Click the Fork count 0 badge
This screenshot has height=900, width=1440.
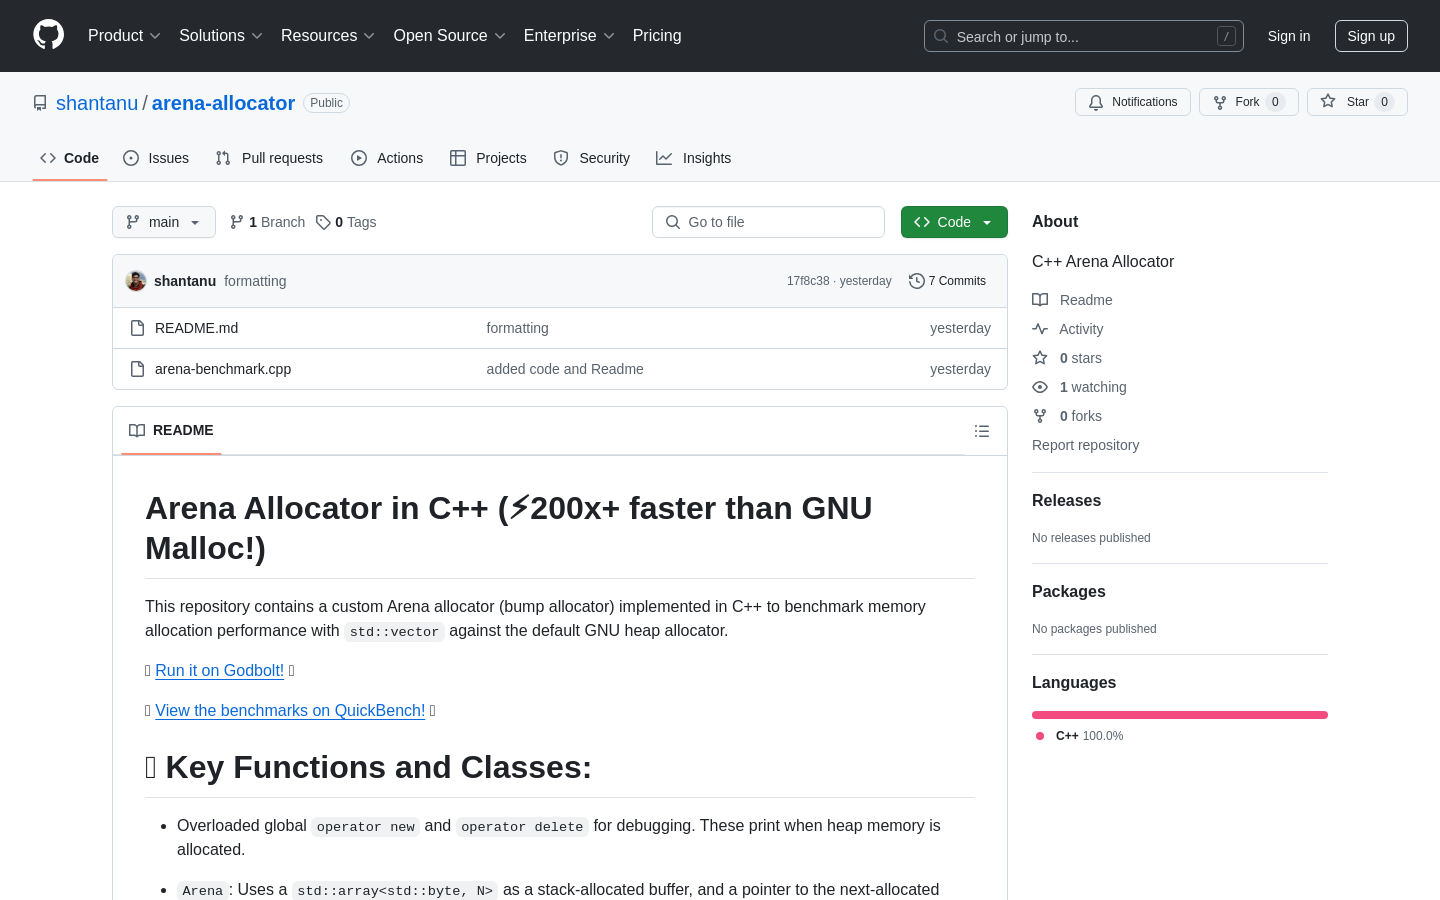click(x=1275, y=102)
